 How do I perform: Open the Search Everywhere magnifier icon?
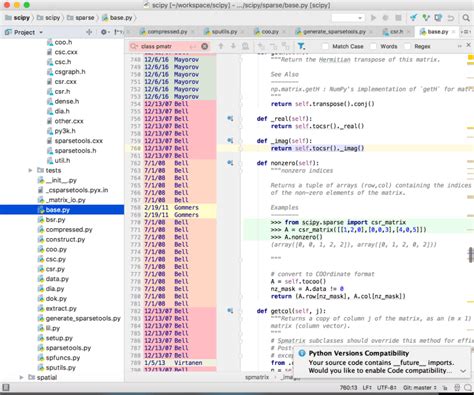click(466, 18)
